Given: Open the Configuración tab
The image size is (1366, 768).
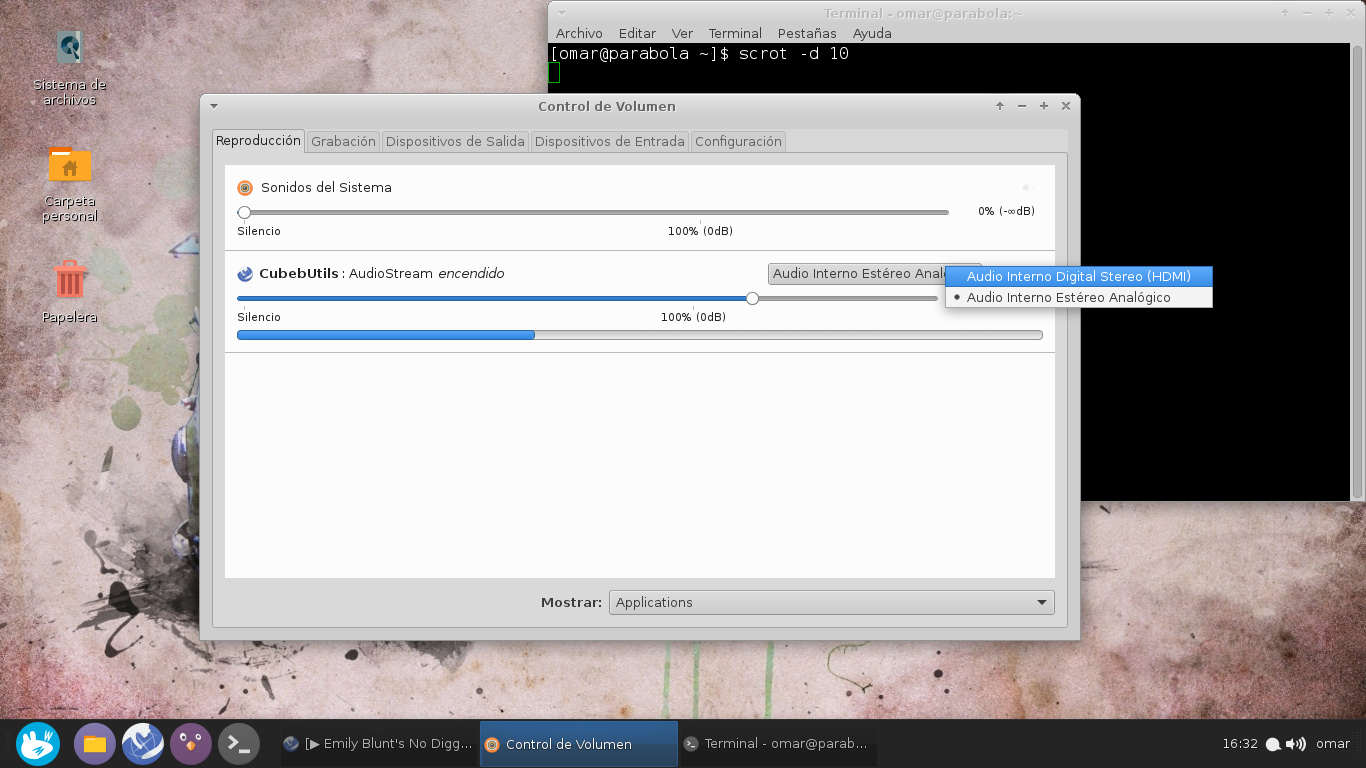Looking at the screenshot, I should pos(738,142).
